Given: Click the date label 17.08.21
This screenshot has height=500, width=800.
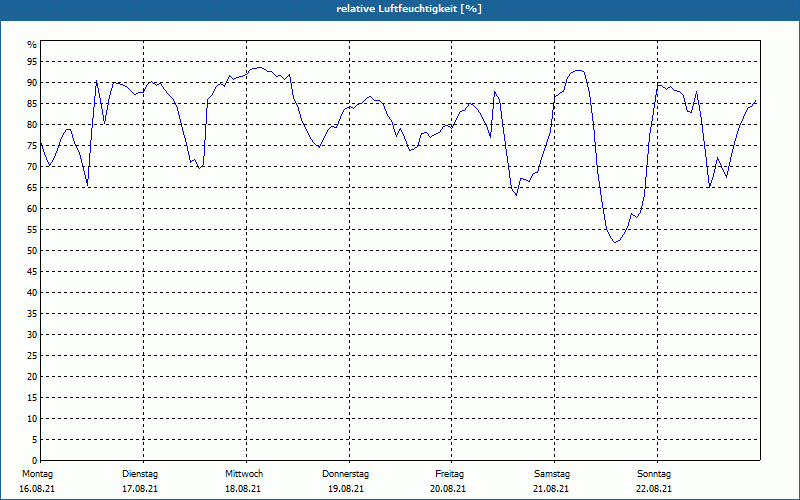Looking at the screenshot, I should (140, 489).
